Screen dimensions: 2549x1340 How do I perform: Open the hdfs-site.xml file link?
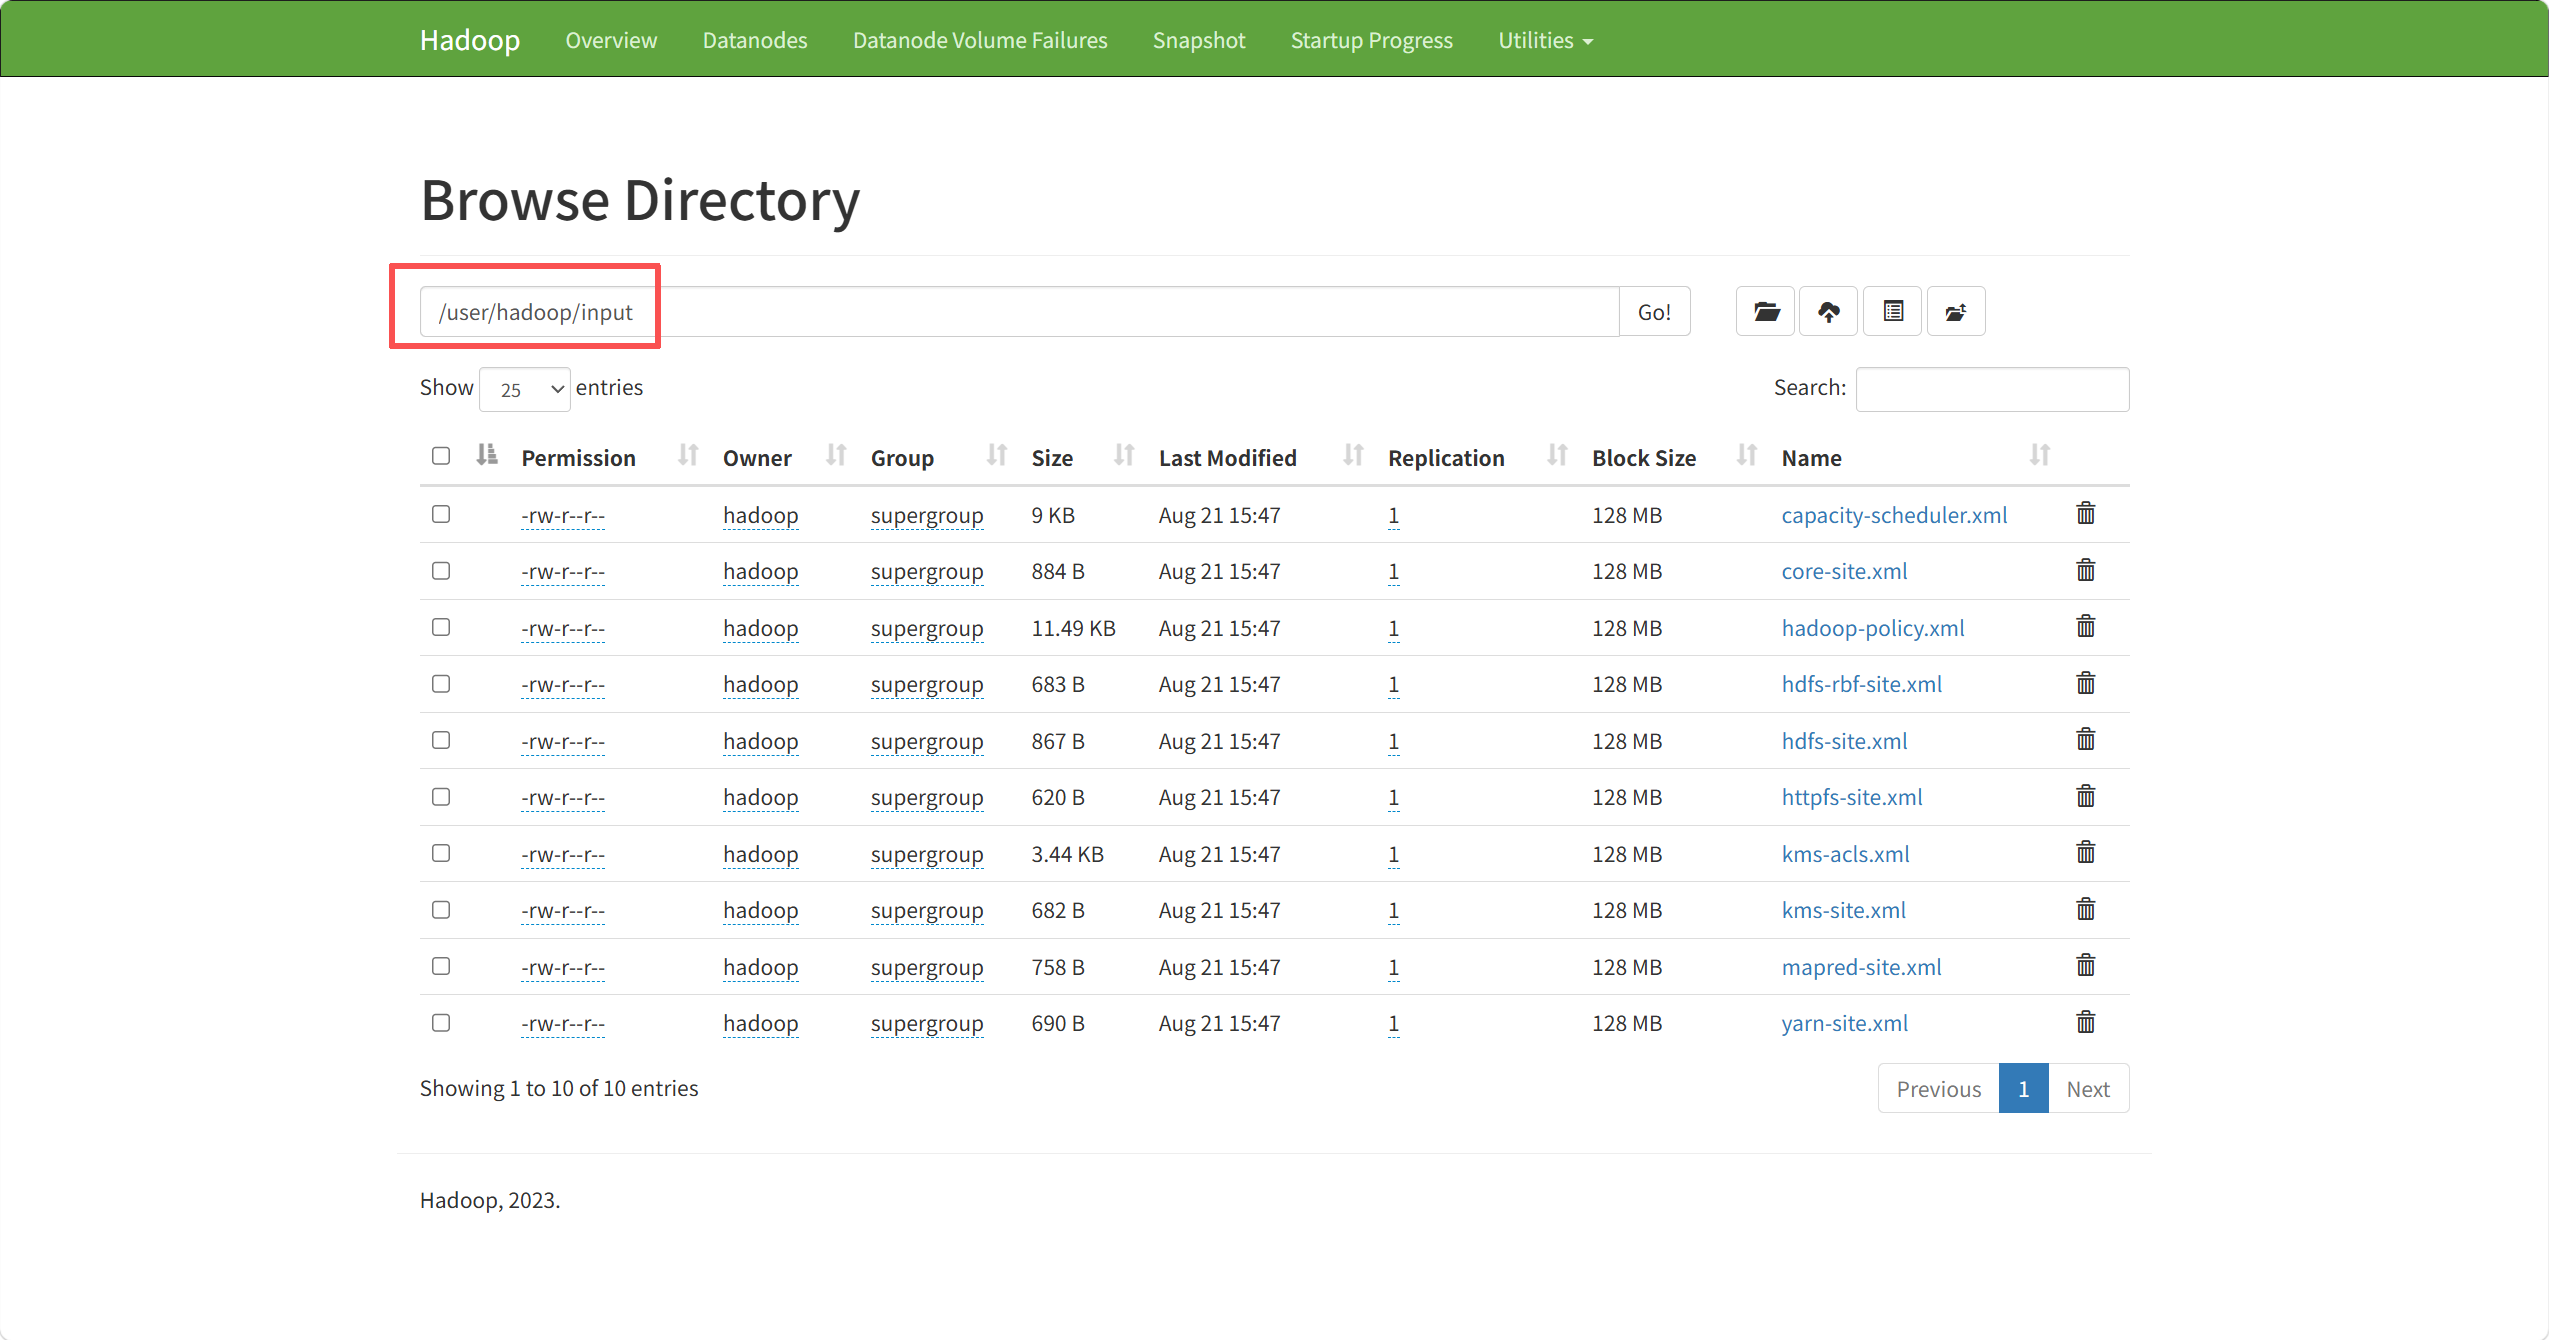pos(1844,741)
